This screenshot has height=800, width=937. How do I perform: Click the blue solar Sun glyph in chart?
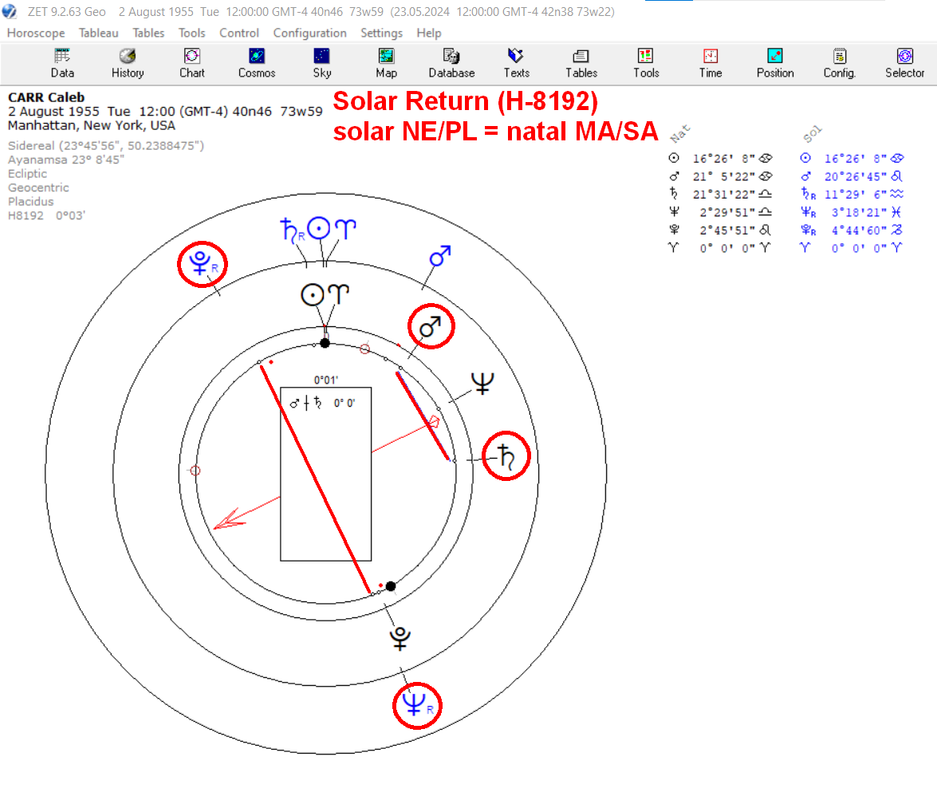tap(319, 229)
